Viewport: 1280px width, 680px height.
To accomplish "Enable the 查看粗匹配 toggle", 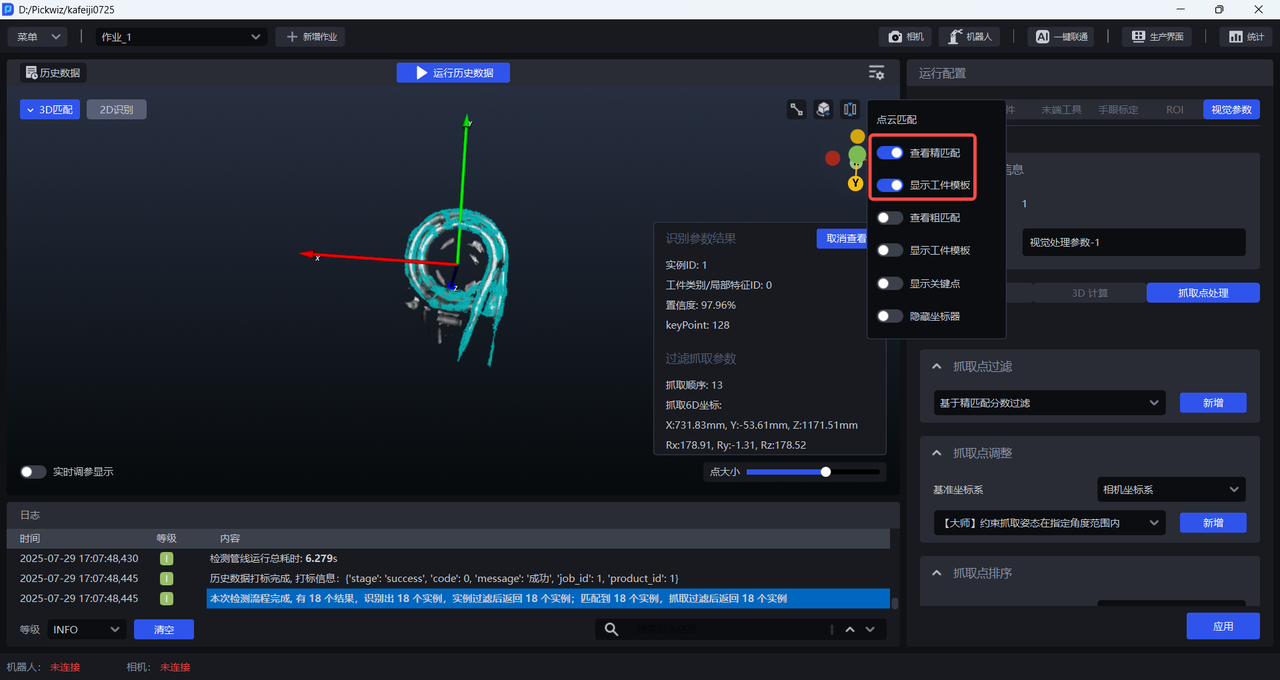I will coord(890,218).
